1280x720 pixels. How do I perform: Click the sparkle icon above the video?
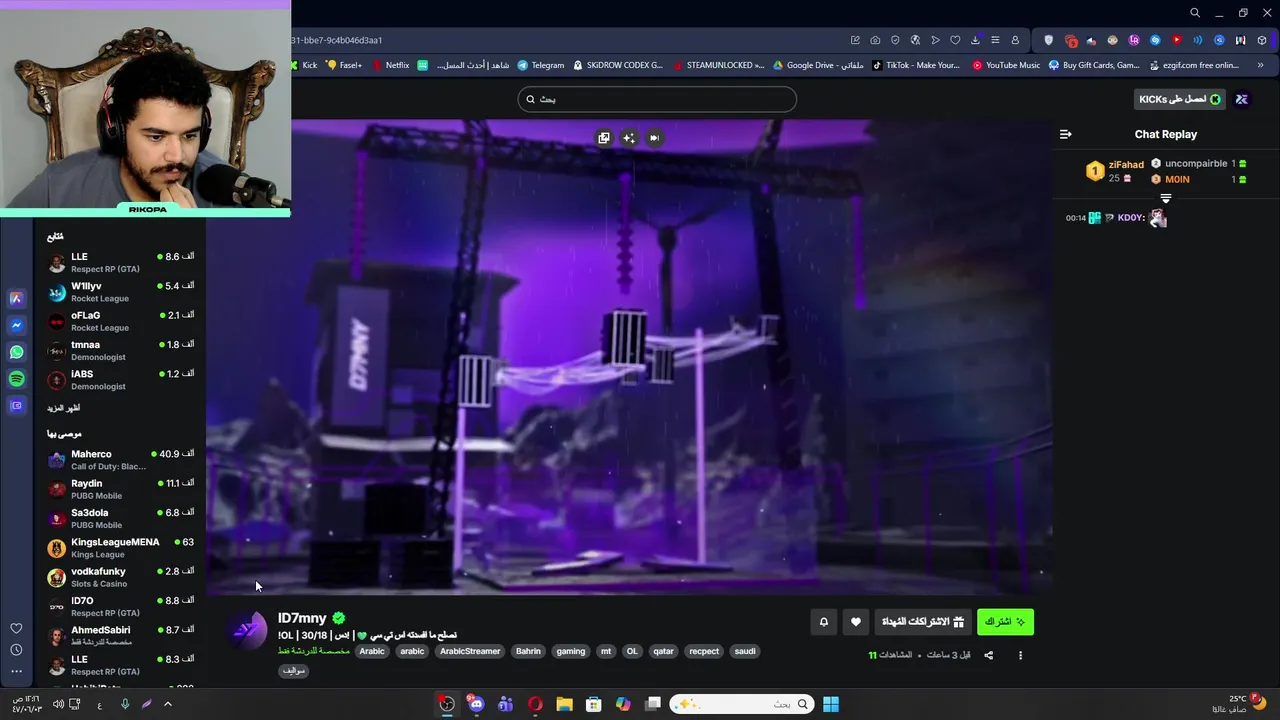click(629, 138)
